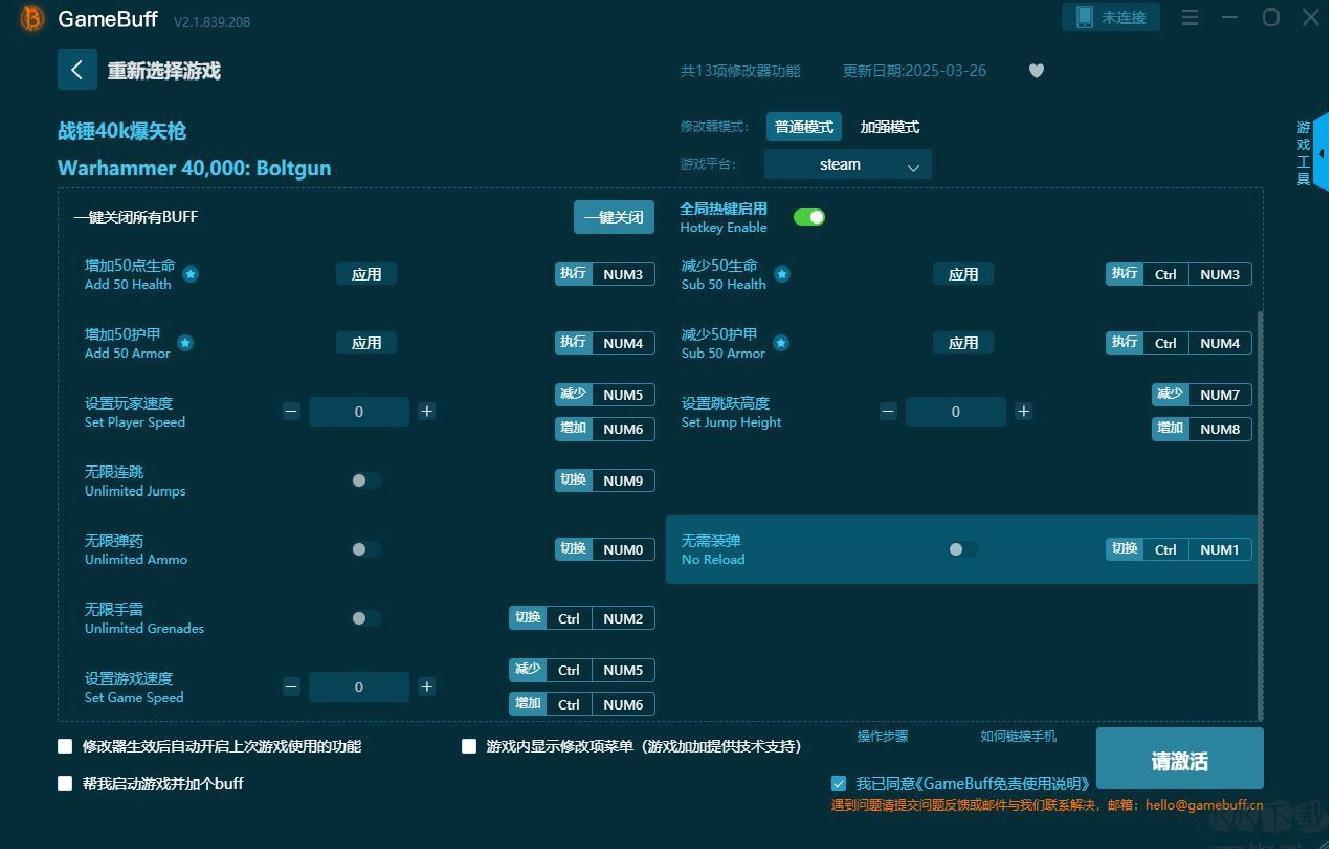Click Ctrl NUM3 hotkey for Sub 50 Health
Screen dimensions: 1329x849
click(x=1178, y=274)
